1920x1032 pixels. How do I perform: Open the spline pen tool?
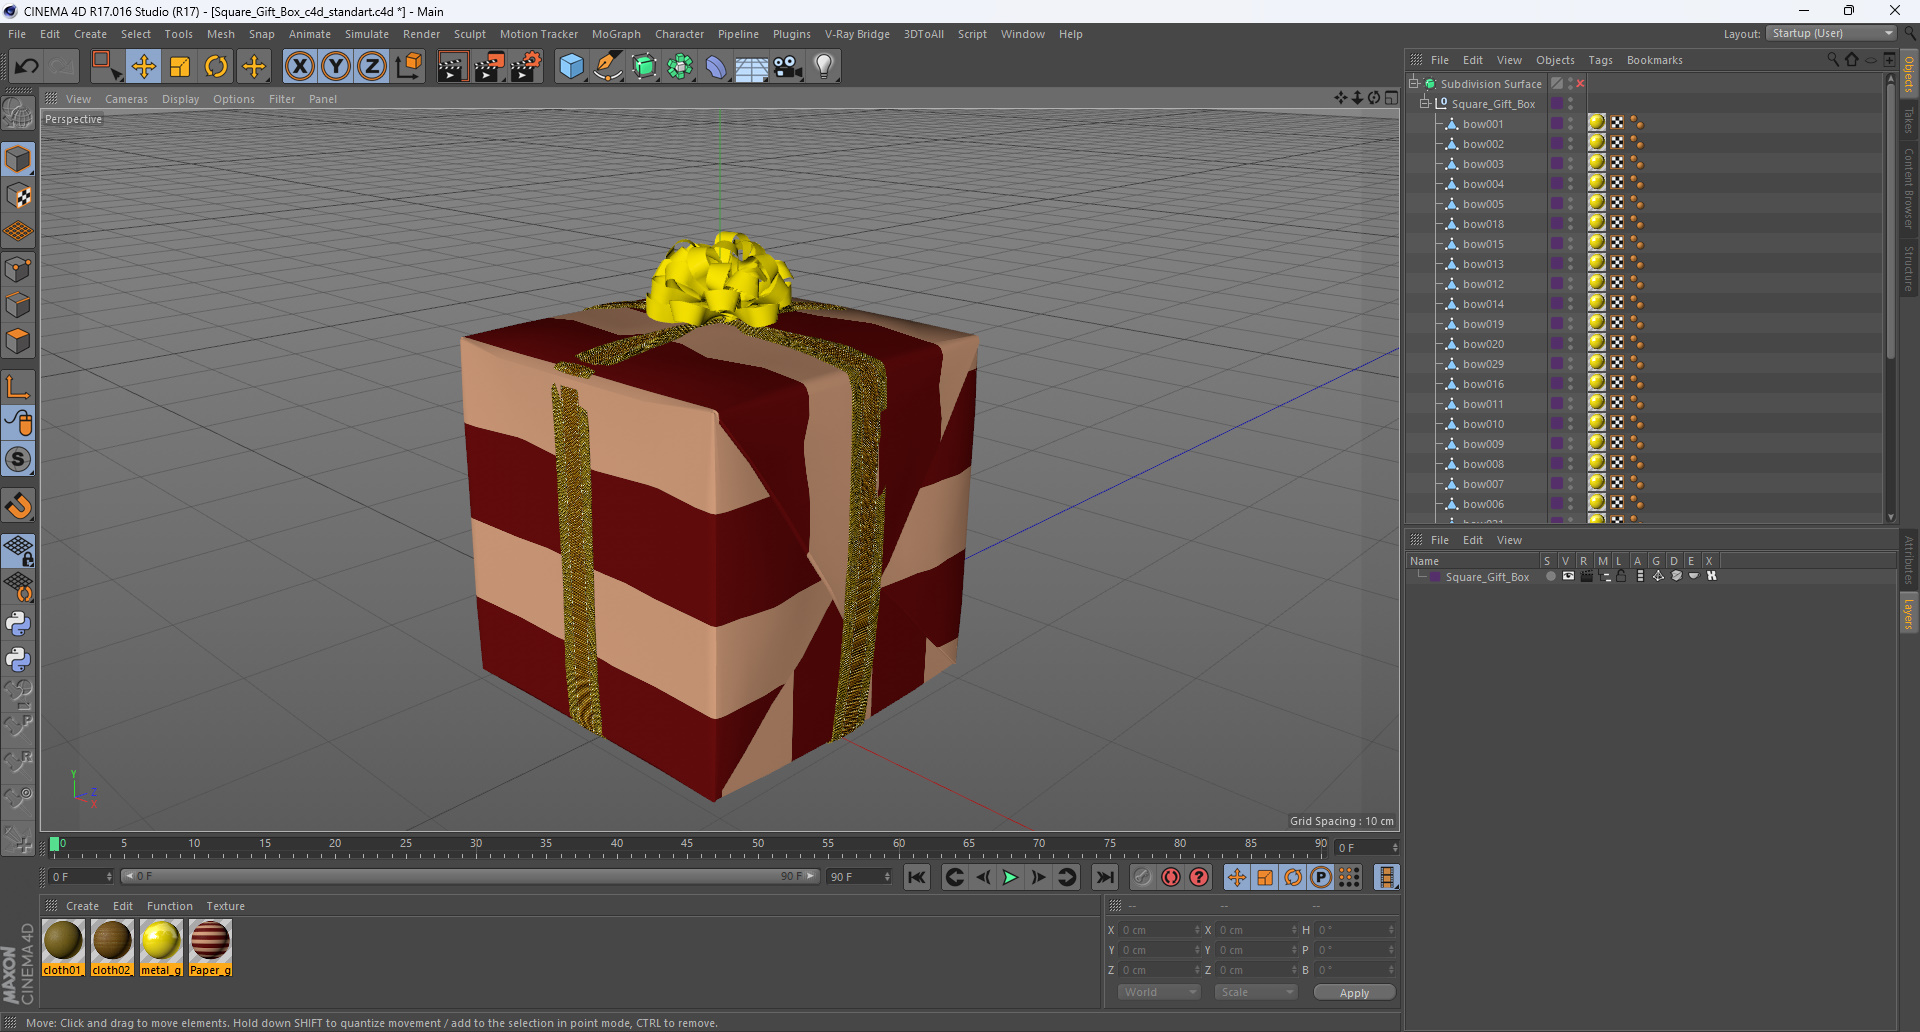(608, 67)
